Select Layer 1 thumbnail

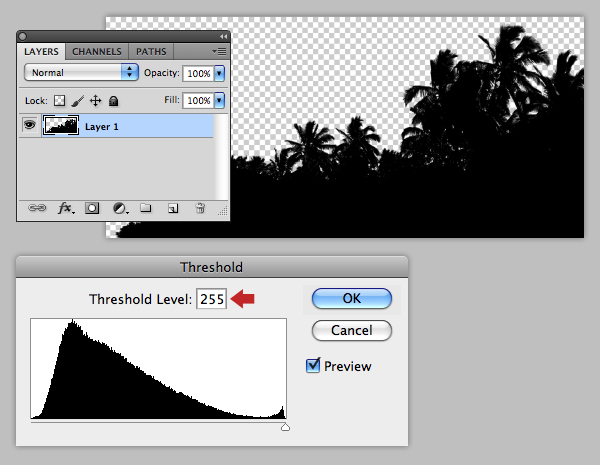click(x=61, y=125)
